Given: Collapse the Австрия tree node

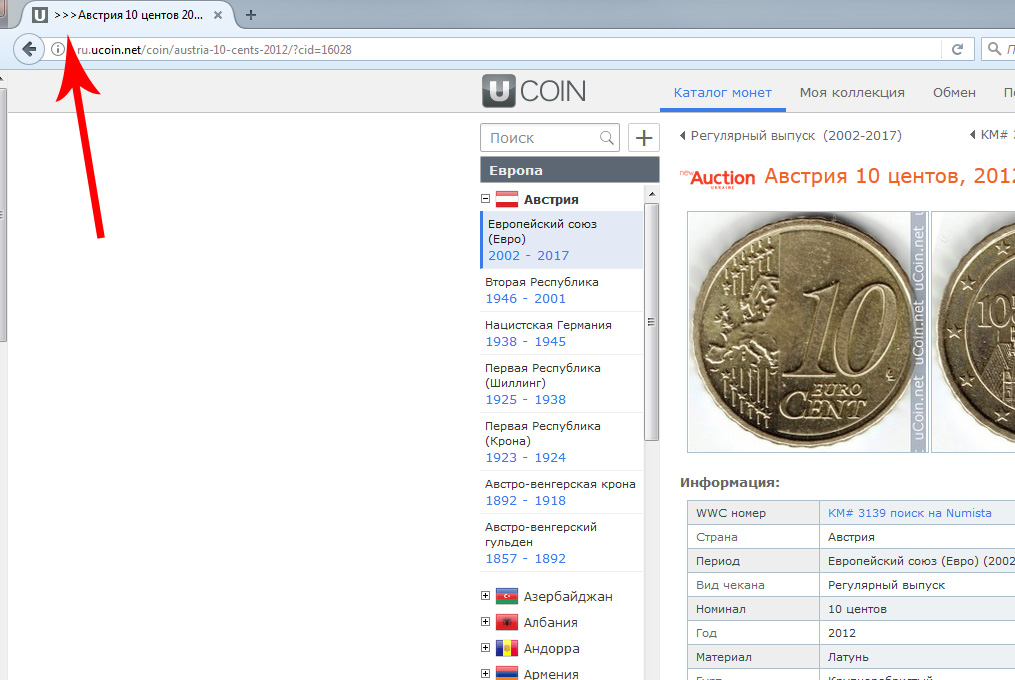Looking at the screenshot, I should [x=486, y=199].
